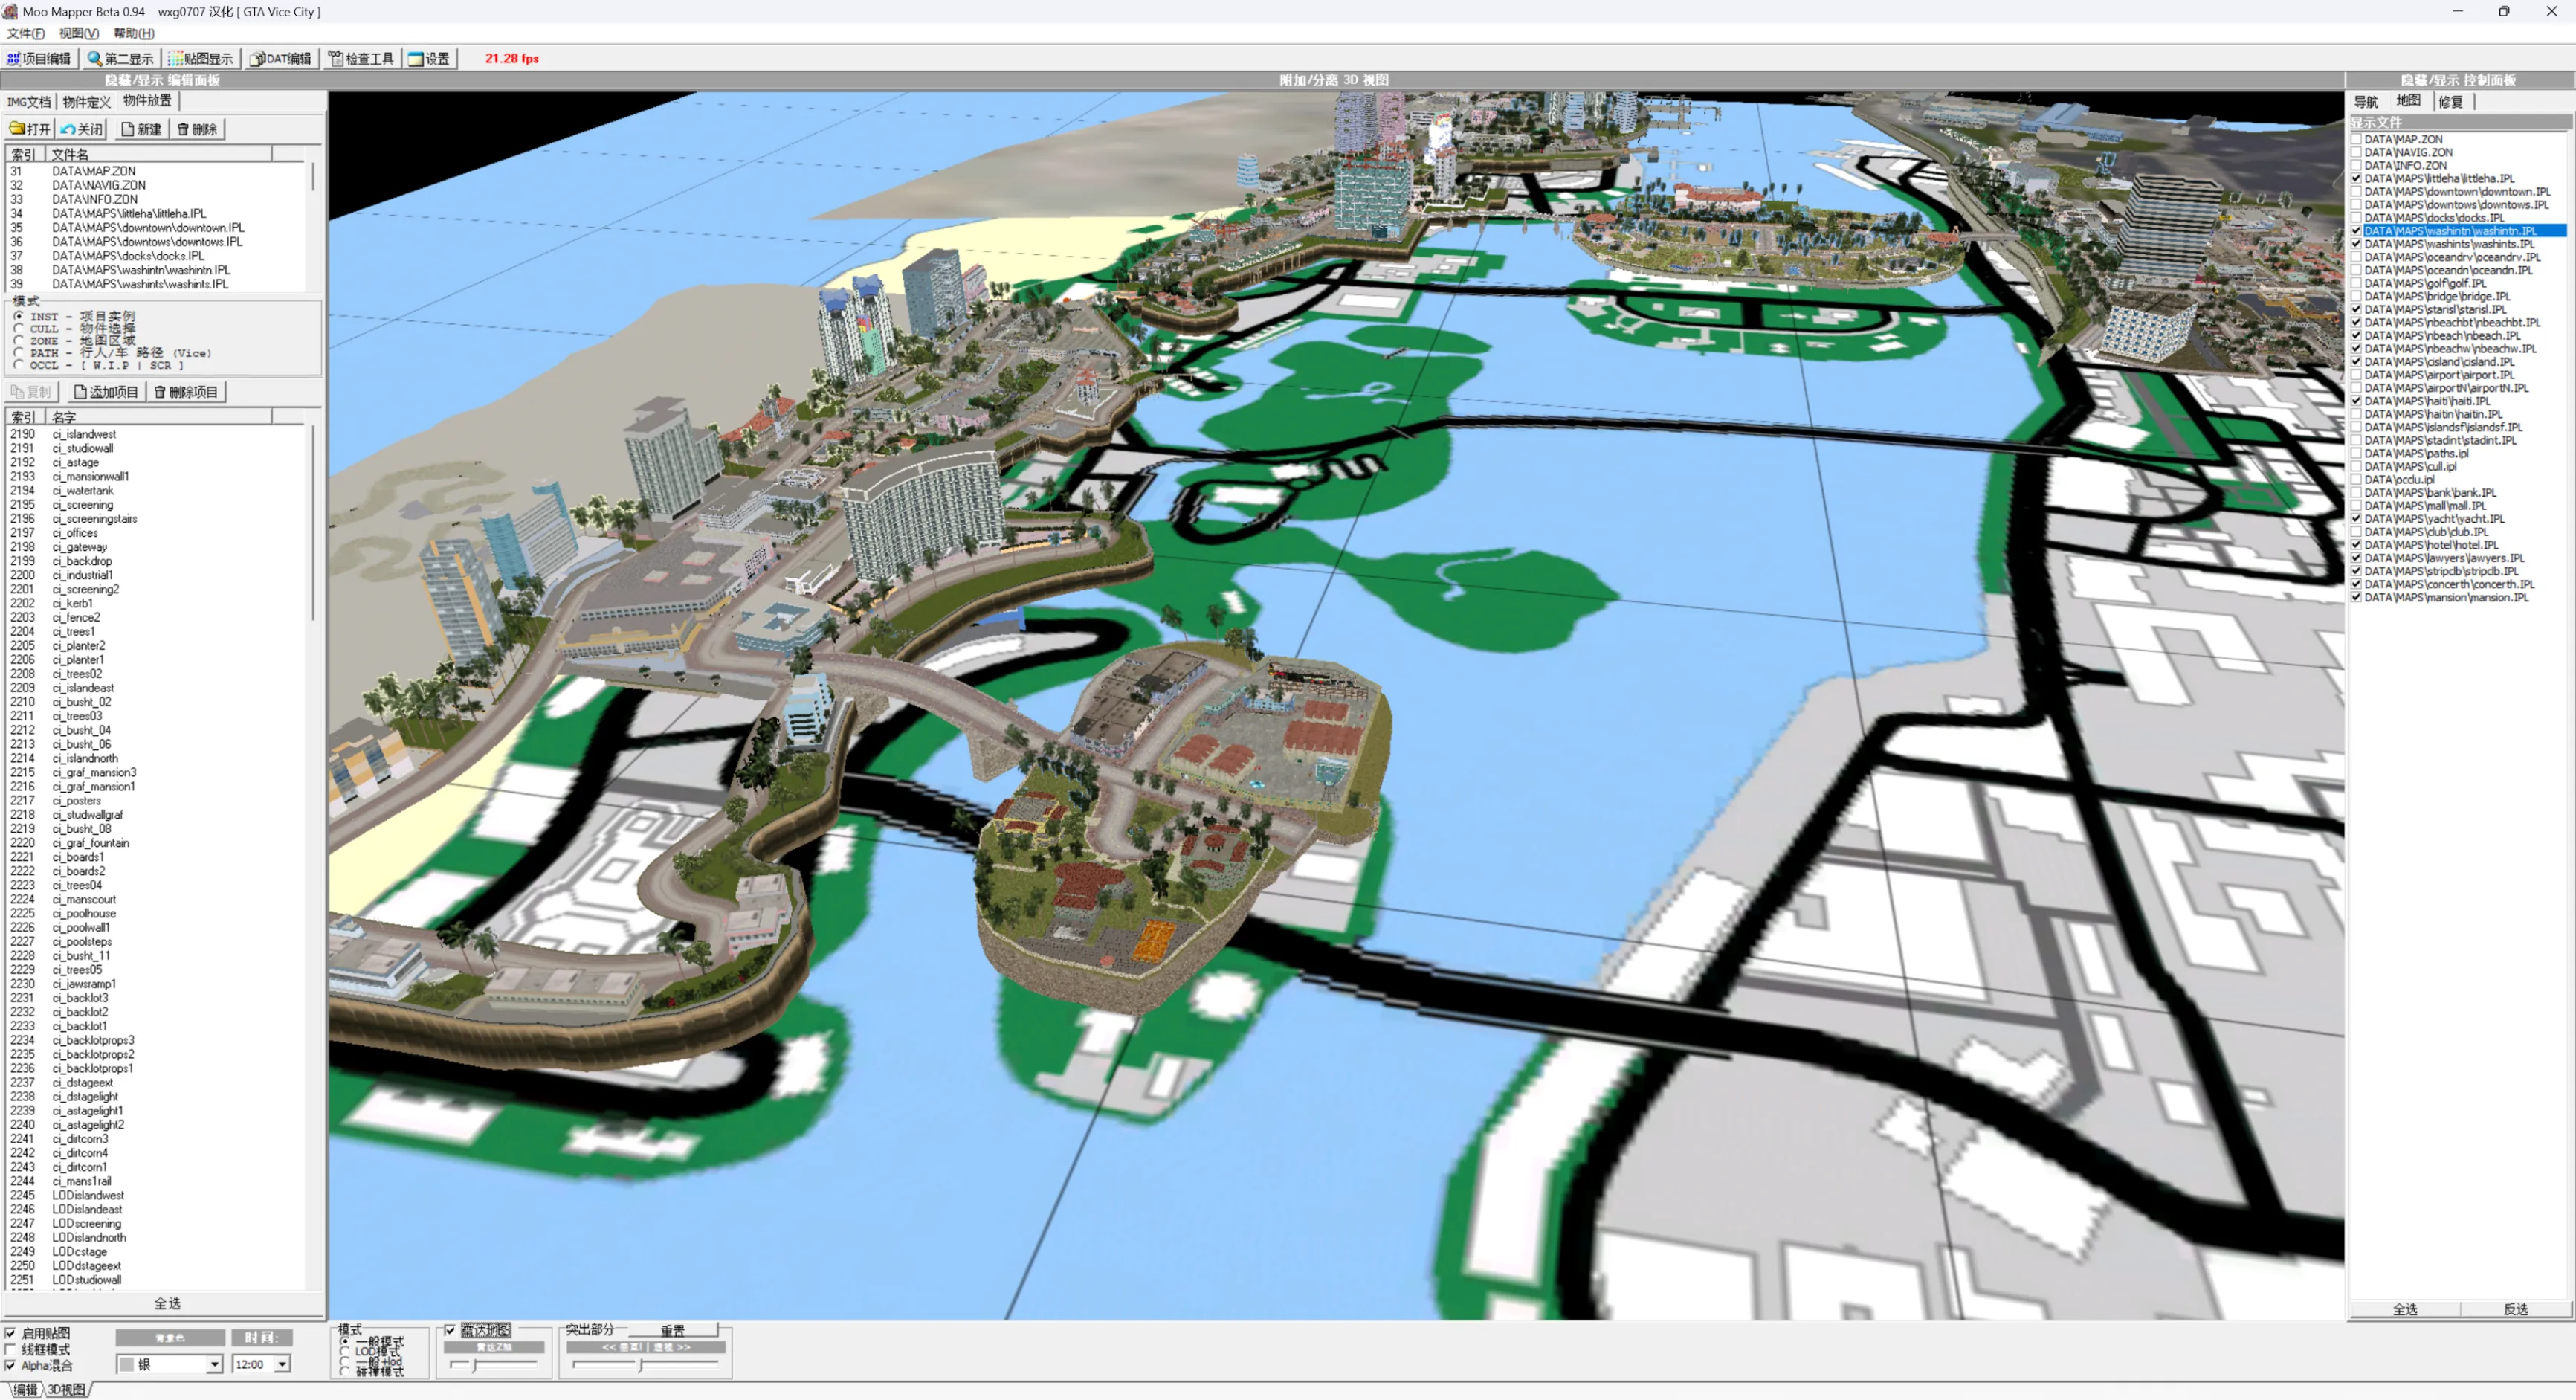This screenshot has height=1400, width=2576.
Task: Check DATA\MAPS\airport\airport.IPL in display files
Action: tap(2356, 375)
